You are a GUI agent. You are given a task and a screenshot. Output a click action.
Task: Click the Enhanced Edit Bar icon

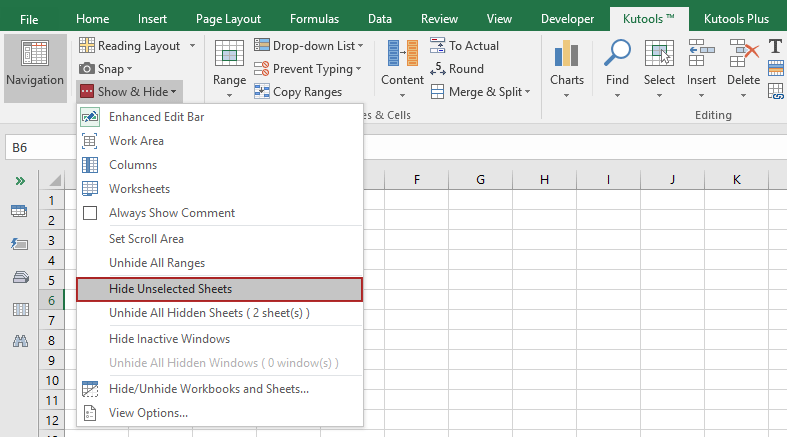(x=90, y=117)
